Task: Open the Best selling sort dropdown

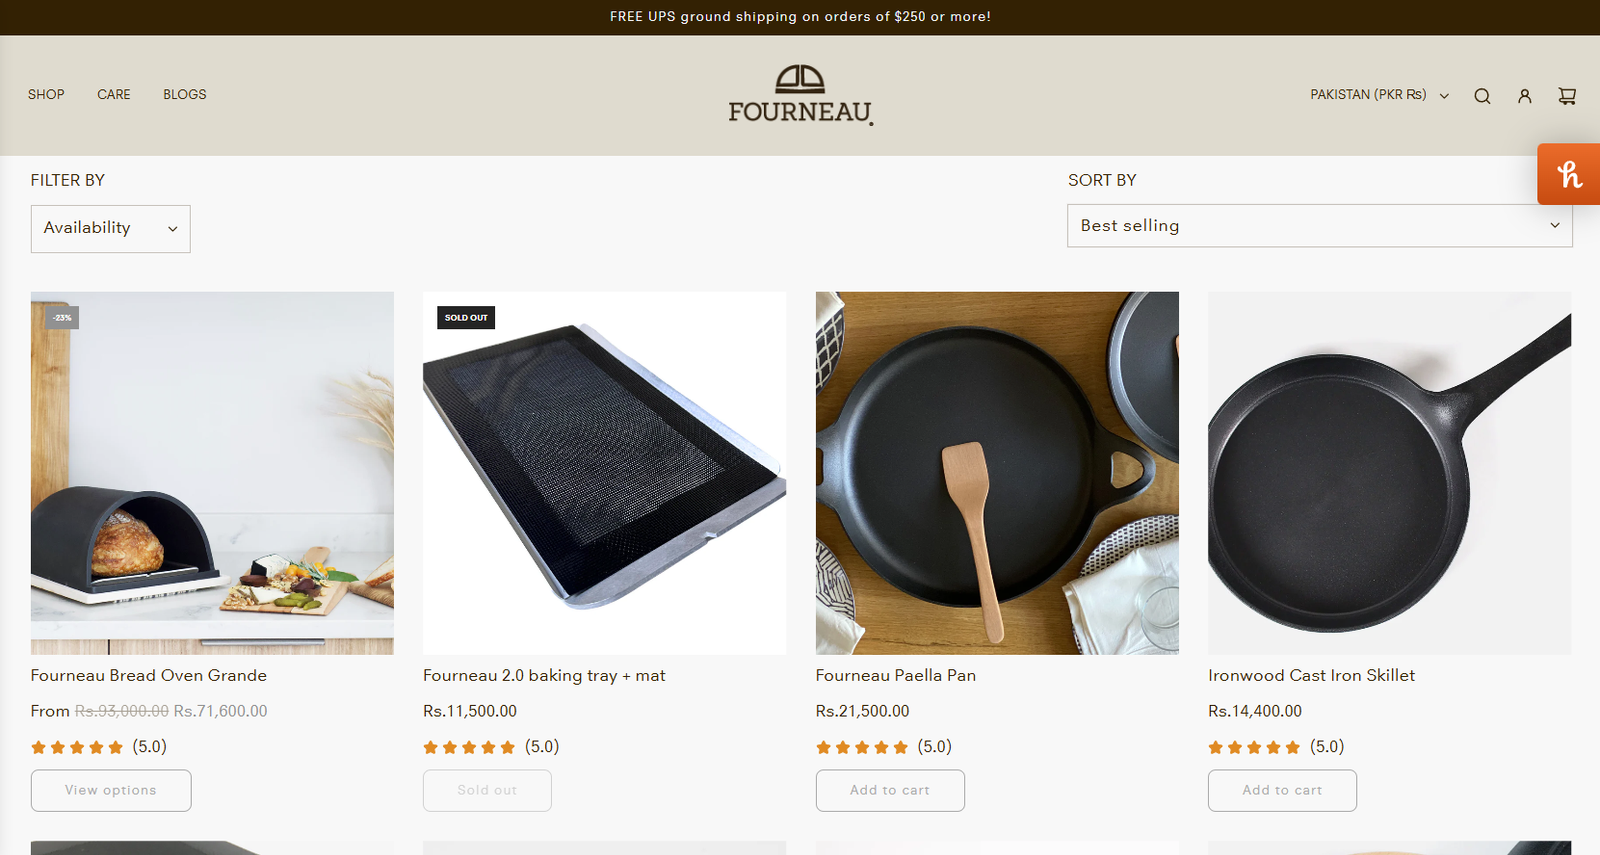Action: [1319, 226]
